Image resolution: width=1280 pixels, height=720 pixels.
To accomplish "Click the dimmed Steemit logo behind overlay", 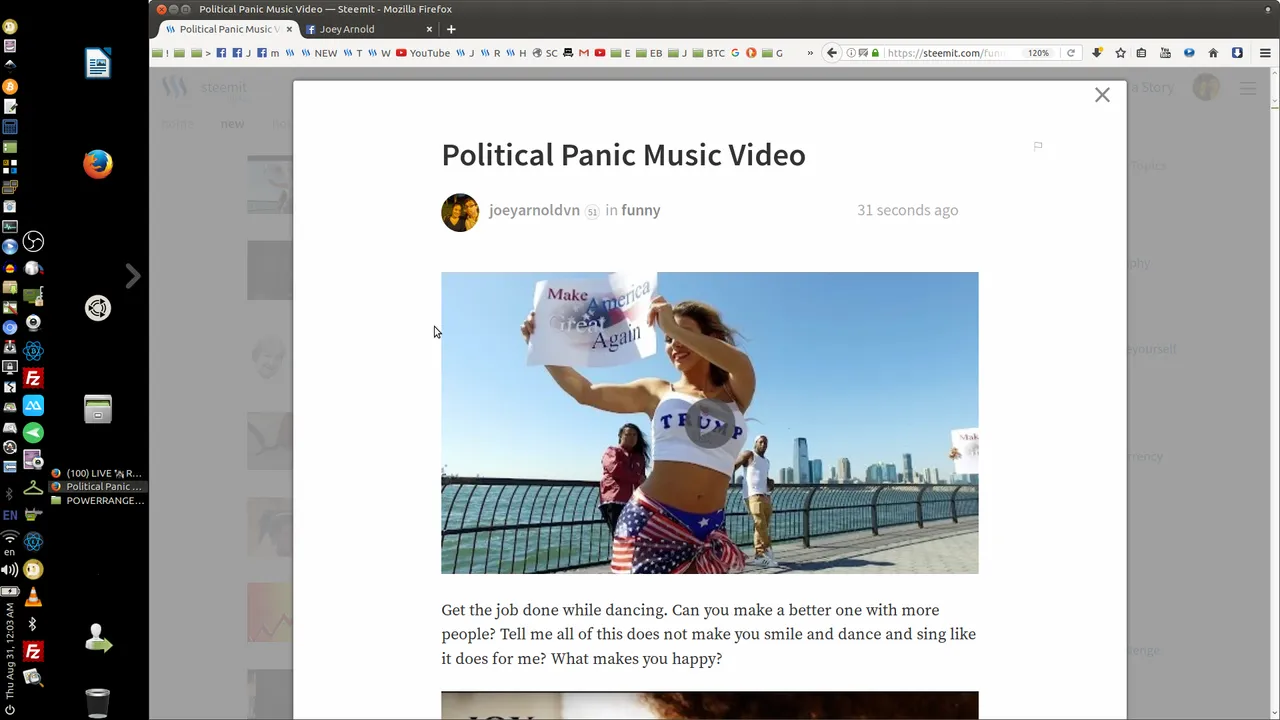I will point(175,88).
